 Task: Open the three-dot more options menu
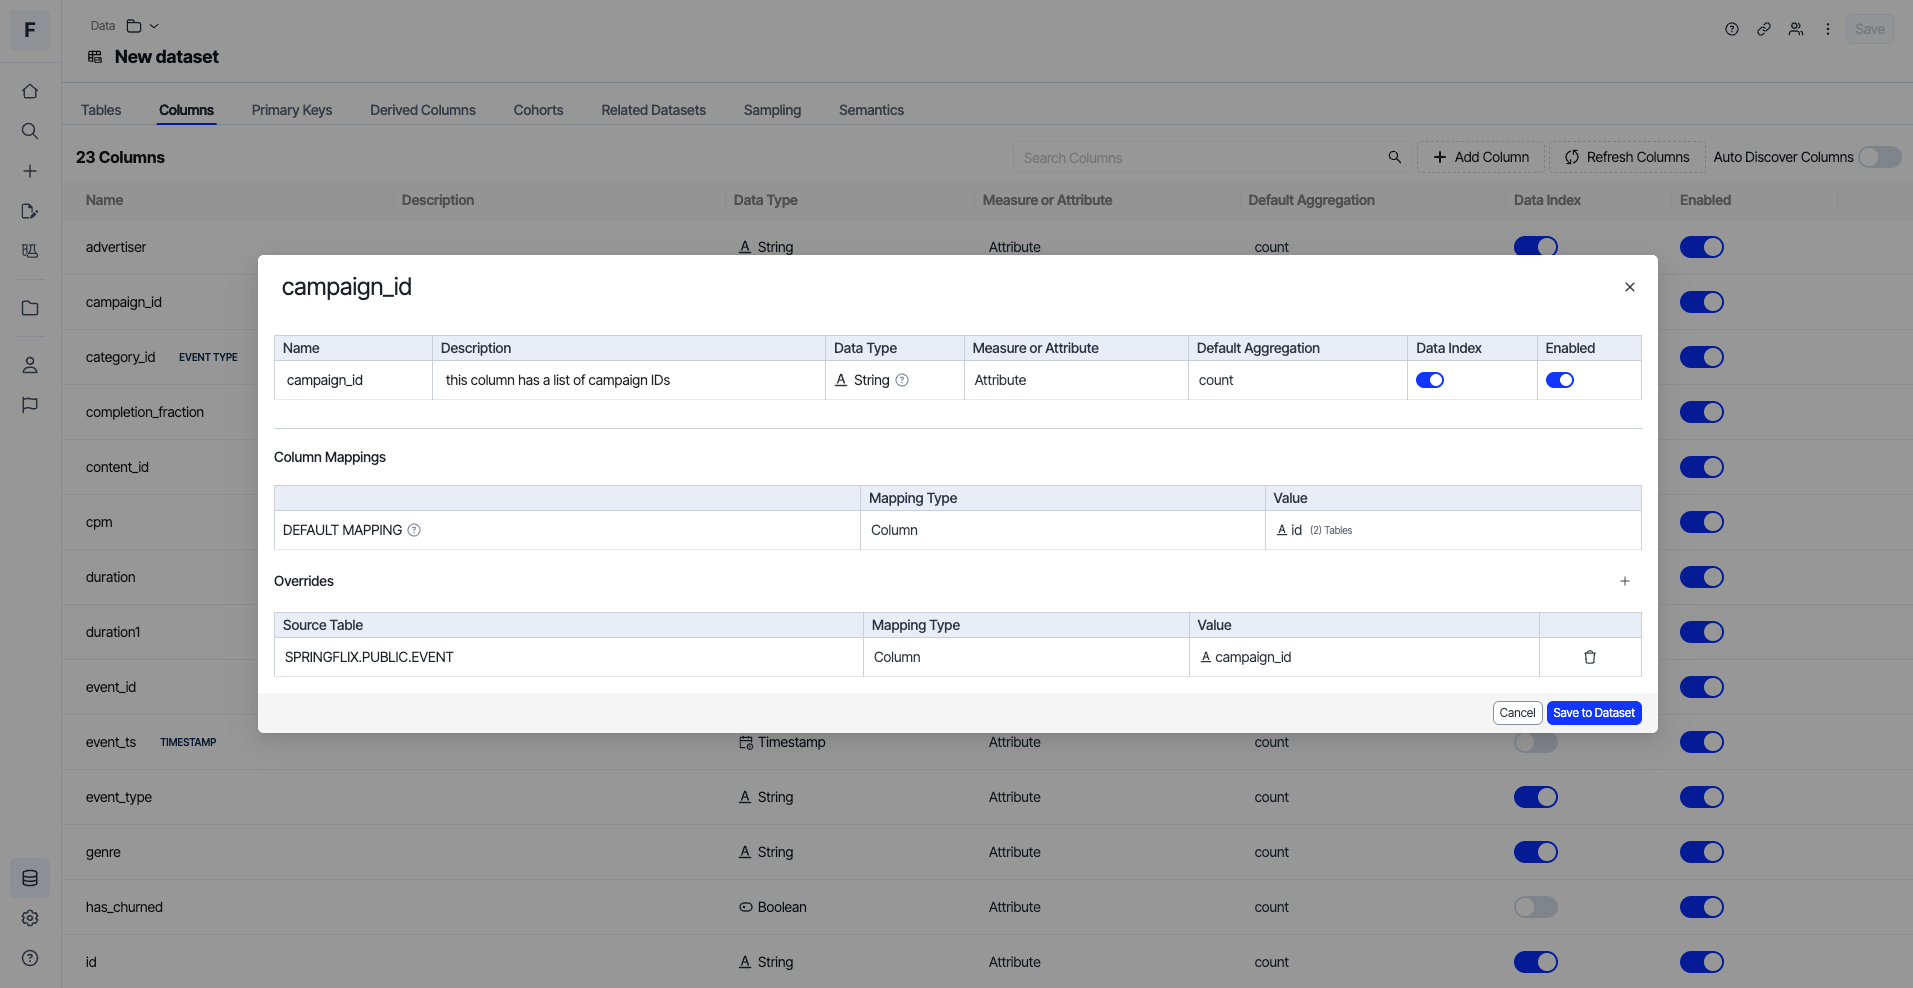click(x=1827, y=29)
